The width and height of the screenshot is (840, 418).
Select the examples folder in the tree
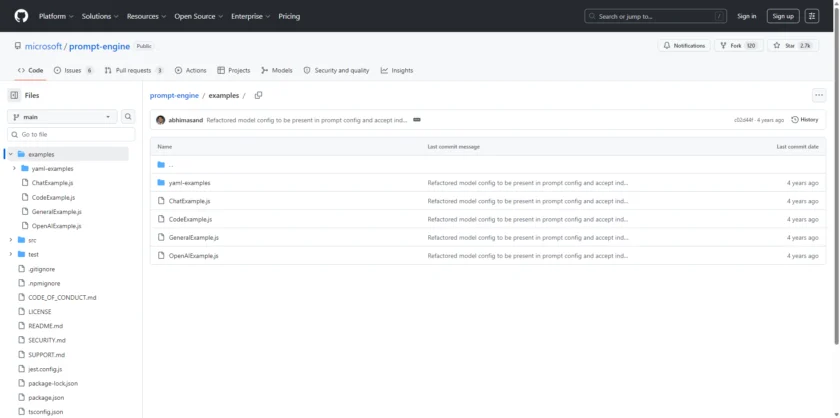(41, 154)
